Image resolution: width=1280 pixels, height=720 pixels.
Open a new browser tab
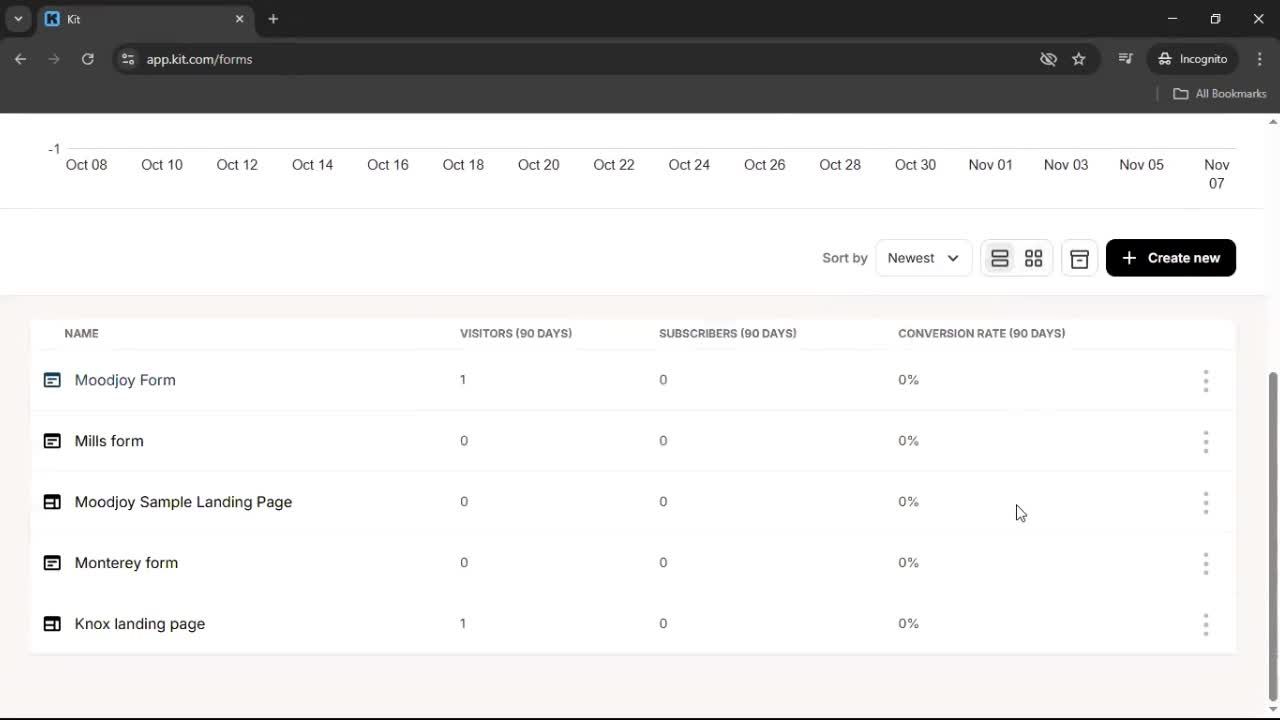[x=273, y=19]
